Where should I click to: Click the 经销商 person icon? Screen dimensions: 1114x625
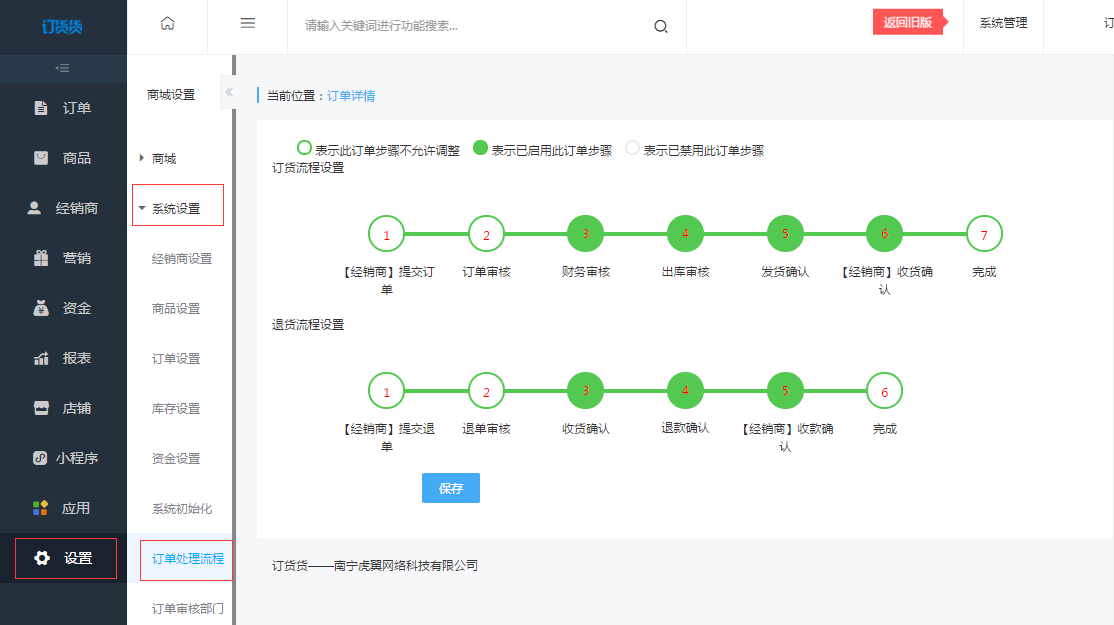tap(34, 207)
